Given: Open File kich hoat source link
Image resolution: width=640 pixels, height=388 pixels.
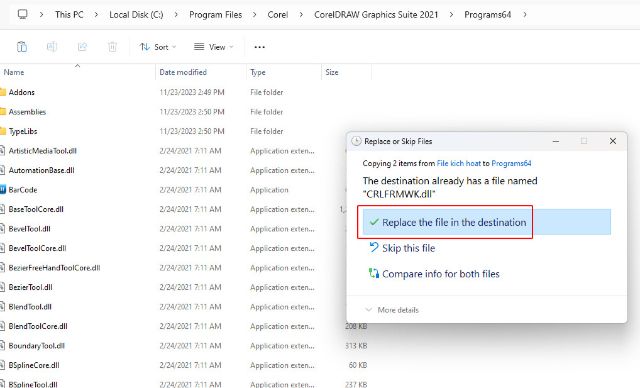Looking at the screenshot, I should [458, 163].
